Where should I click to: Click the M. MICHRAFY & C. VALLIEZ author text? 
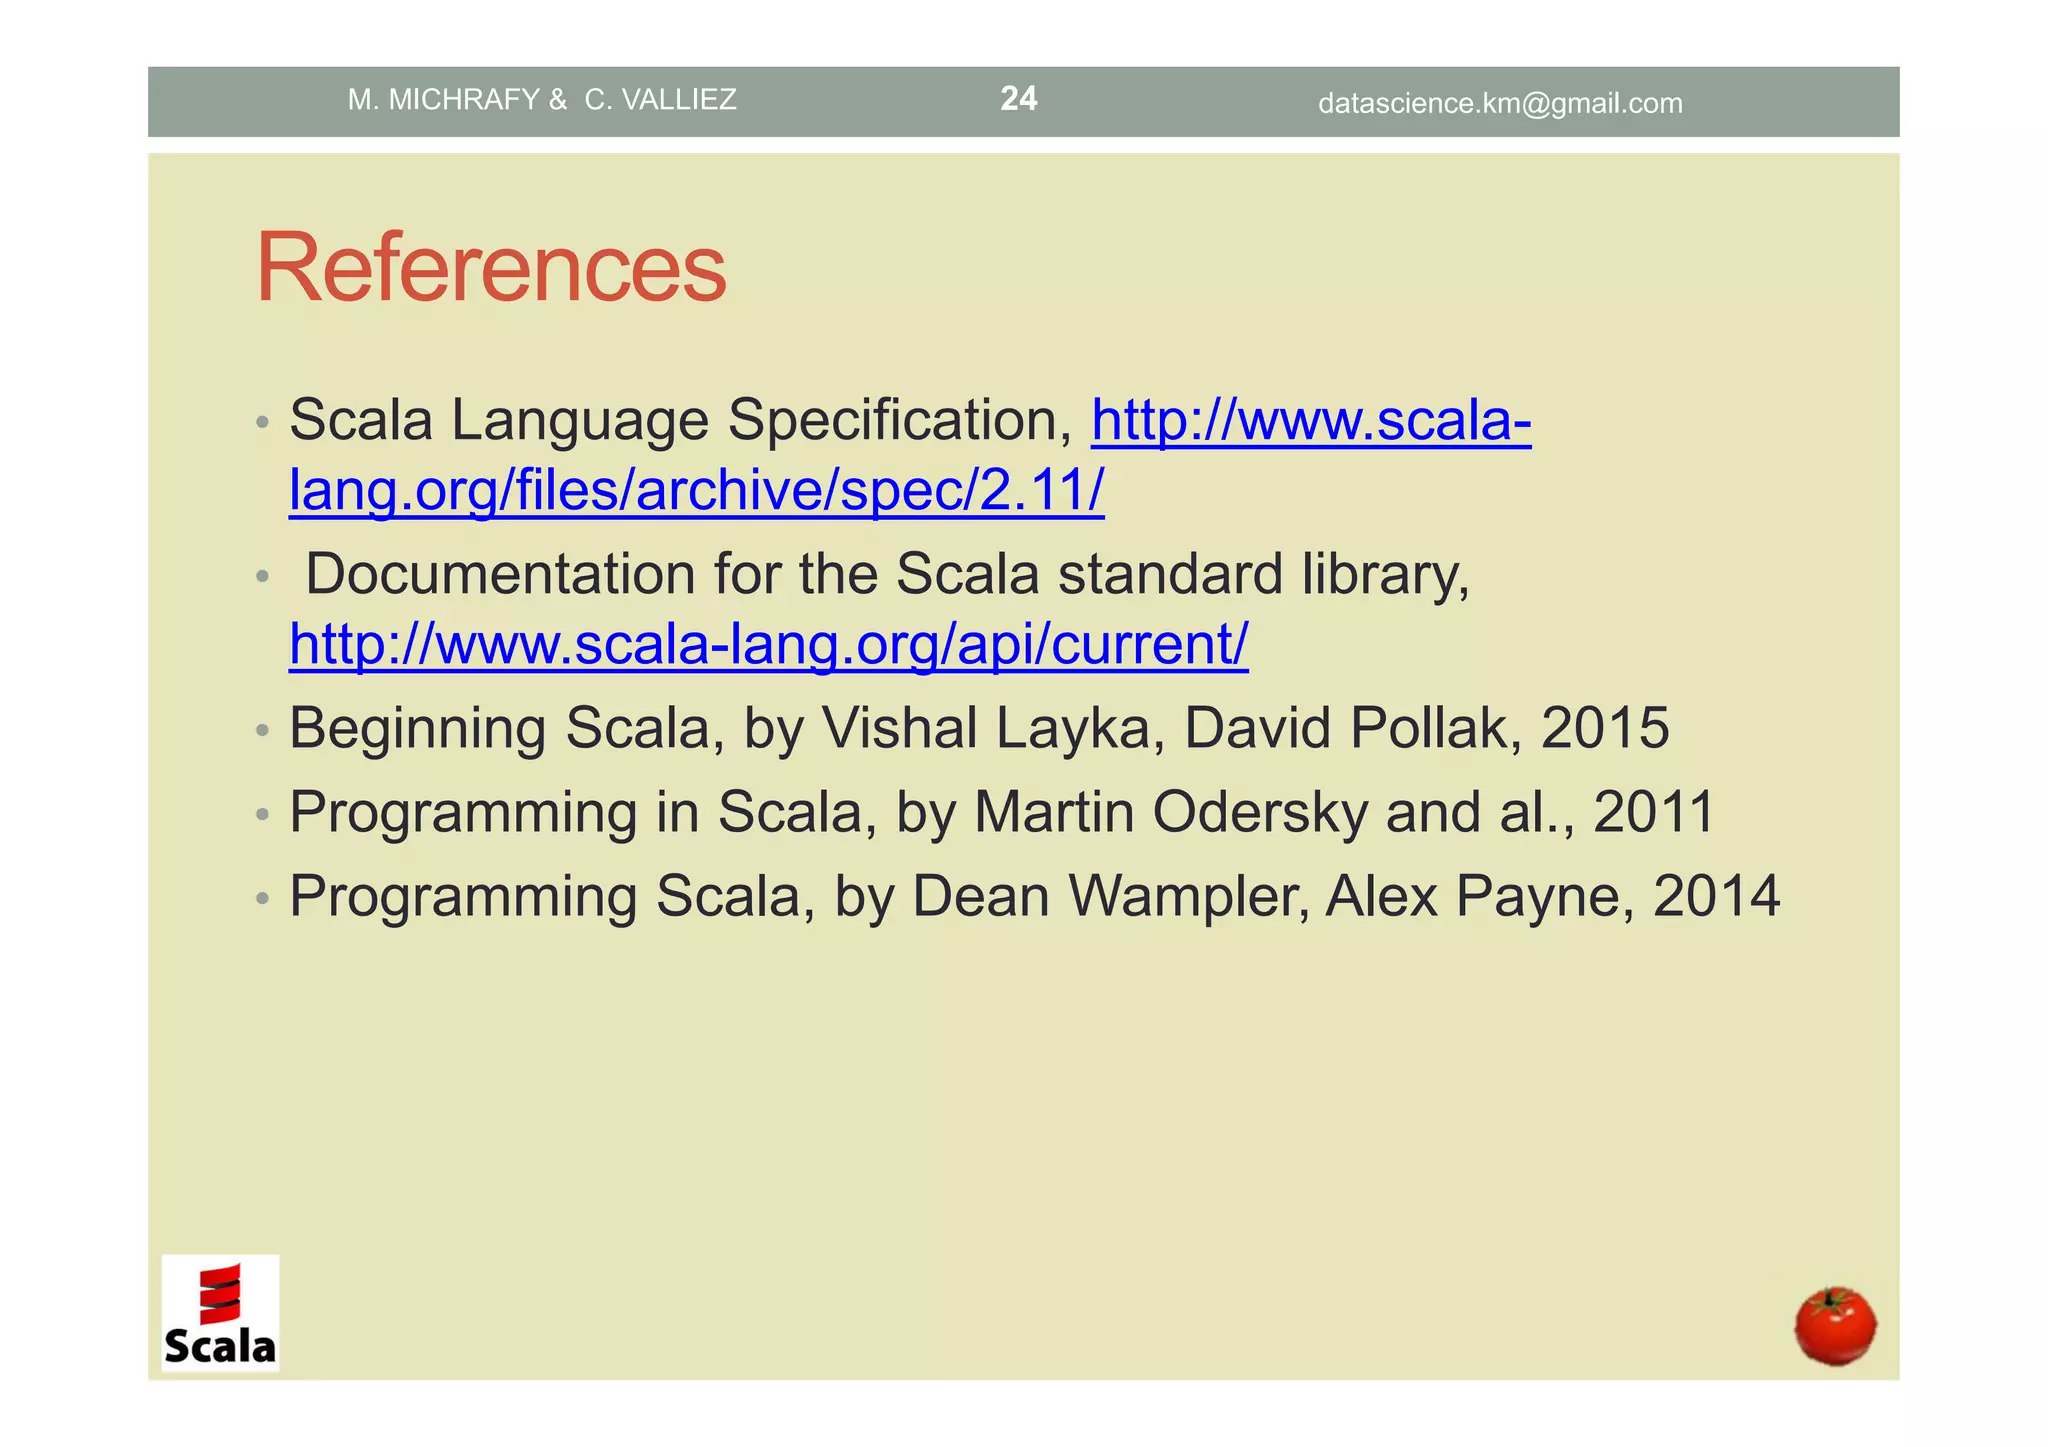tap(542, 100)
